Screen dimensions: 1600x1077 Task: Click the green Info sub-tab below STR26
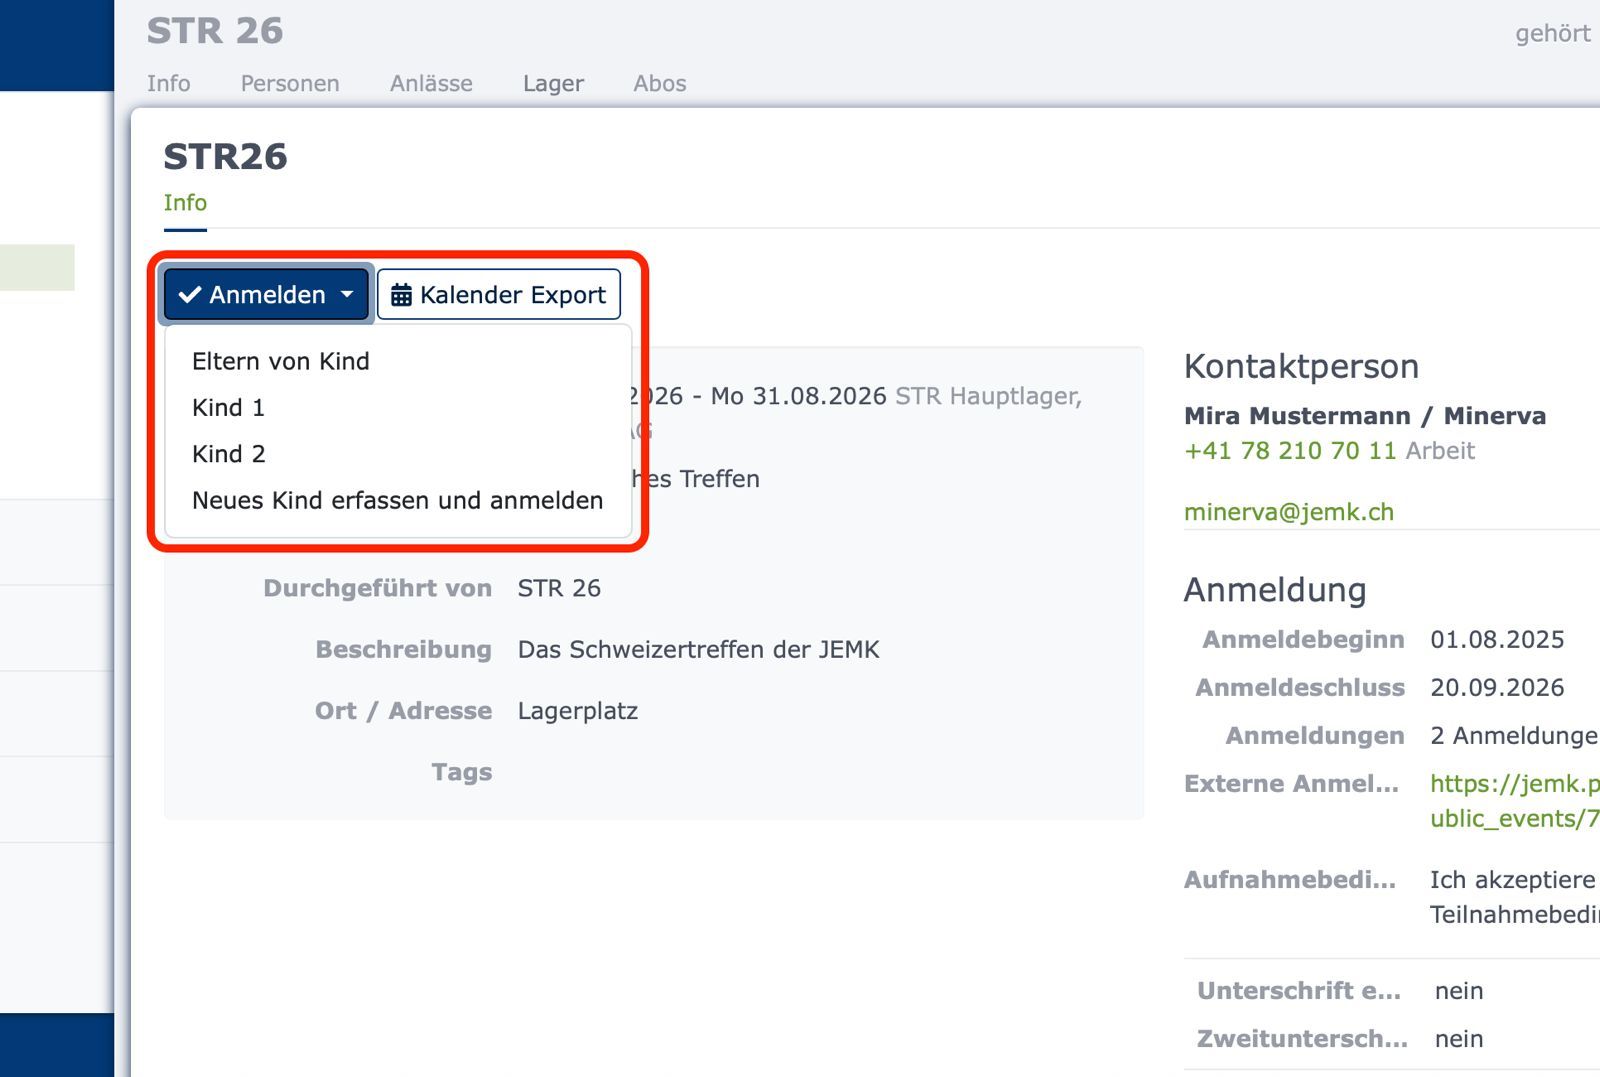coord(185,203)
